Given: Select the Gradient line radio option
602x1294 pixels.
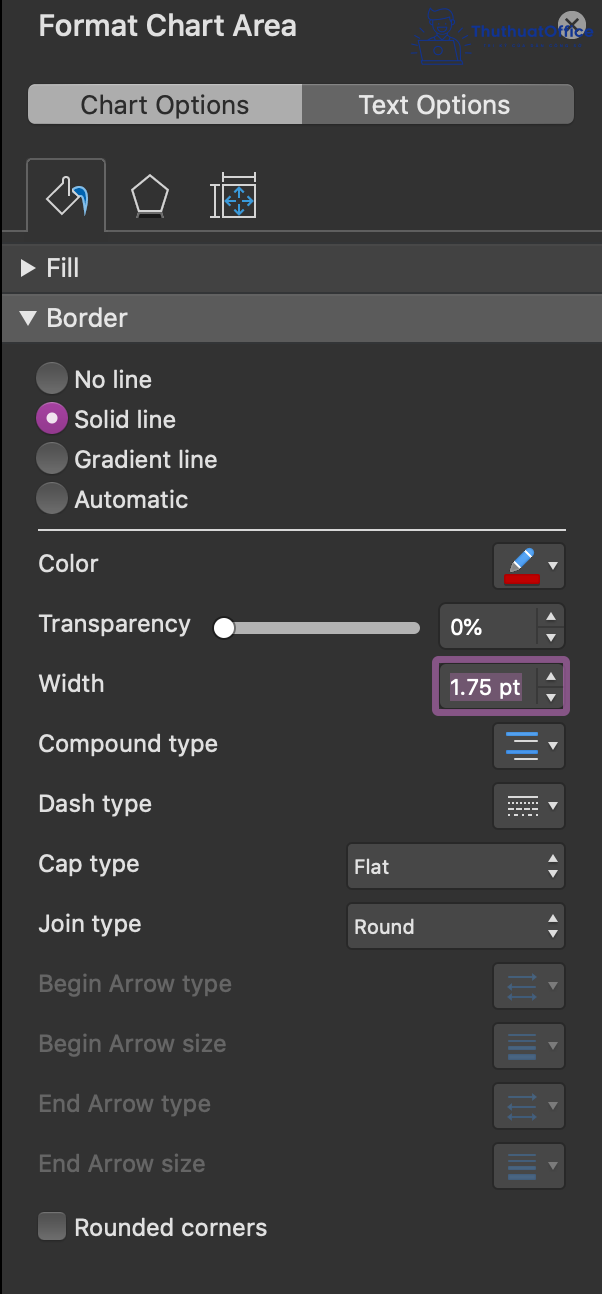Looking at the screenshot, I should [x=52, y=459].
